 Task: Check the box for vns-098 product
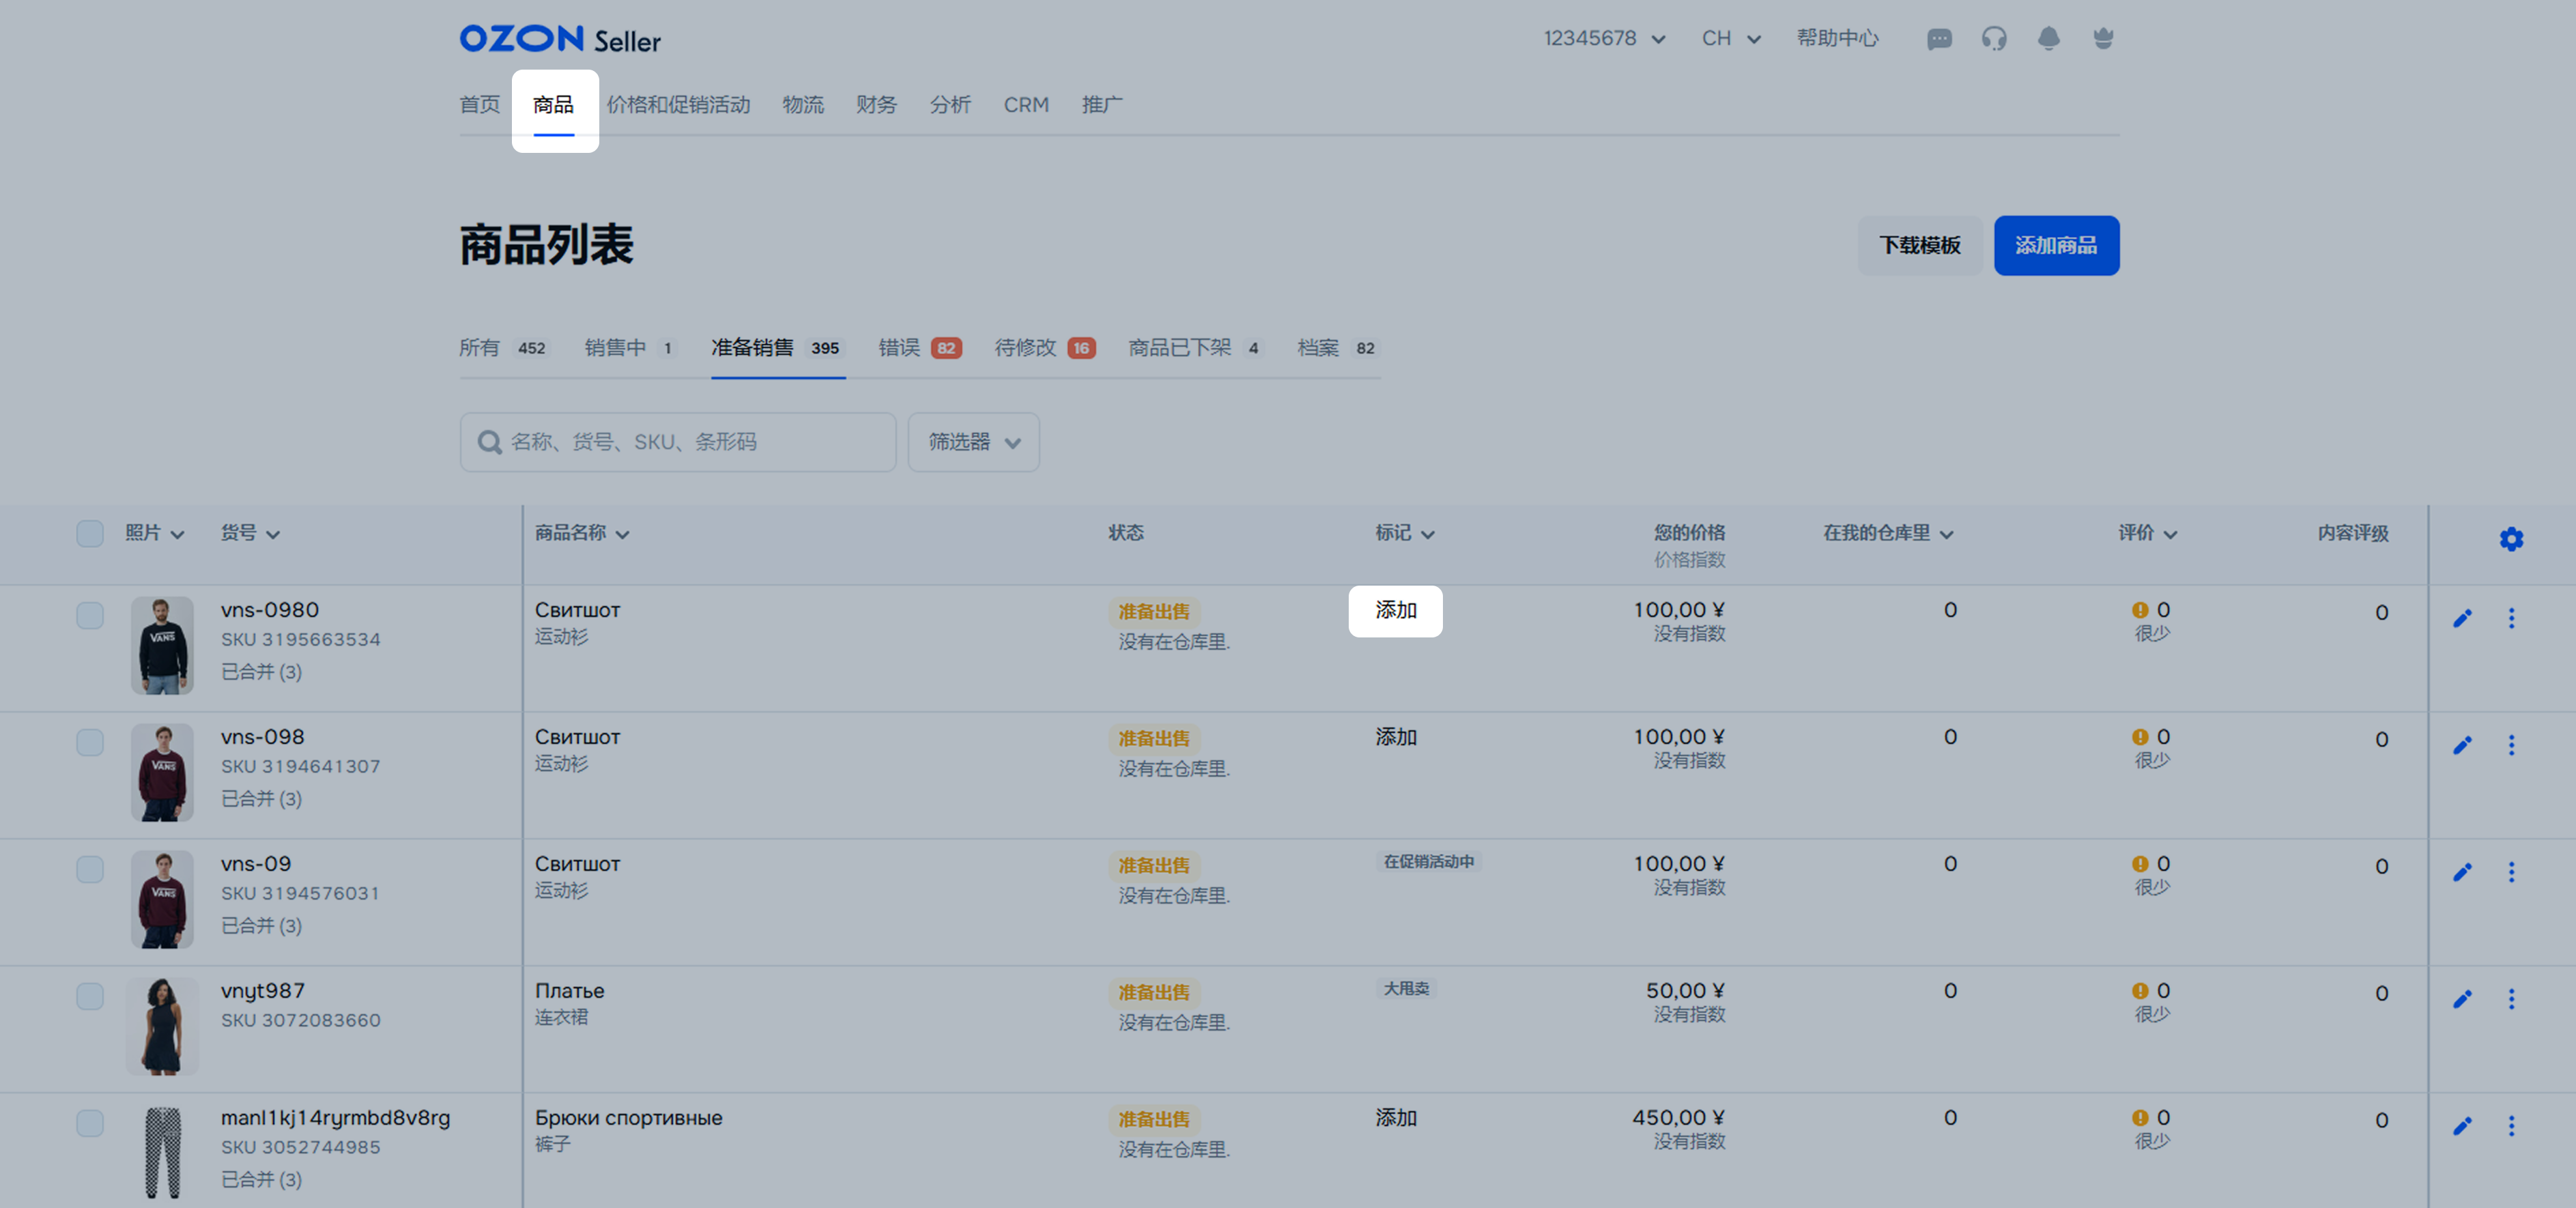coord(90,743)
